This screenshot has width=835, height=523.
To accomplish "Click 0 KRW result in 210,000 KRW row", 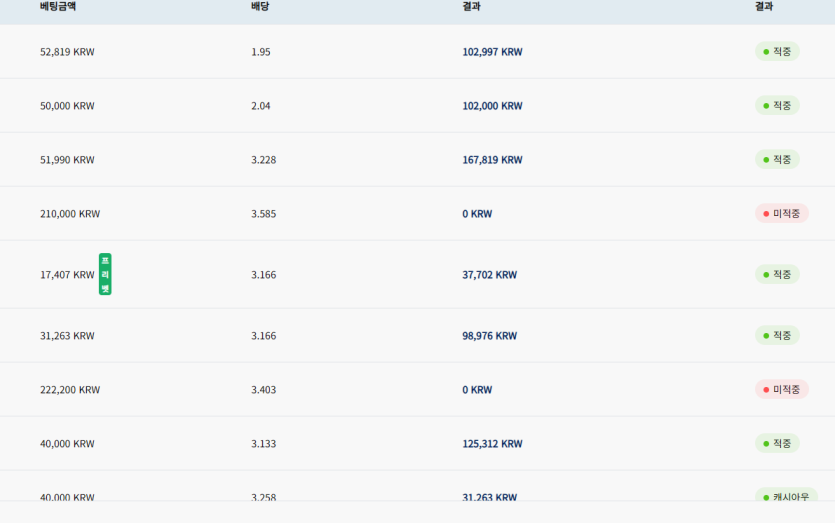I will pos(477,214).
